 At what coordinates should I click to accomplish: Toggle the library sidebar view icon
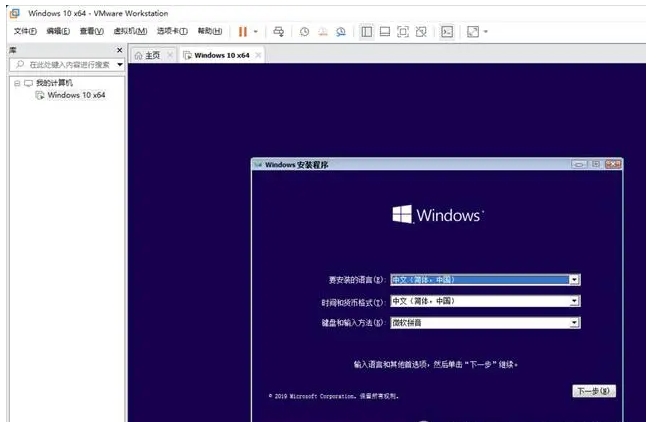pos(367,31)
